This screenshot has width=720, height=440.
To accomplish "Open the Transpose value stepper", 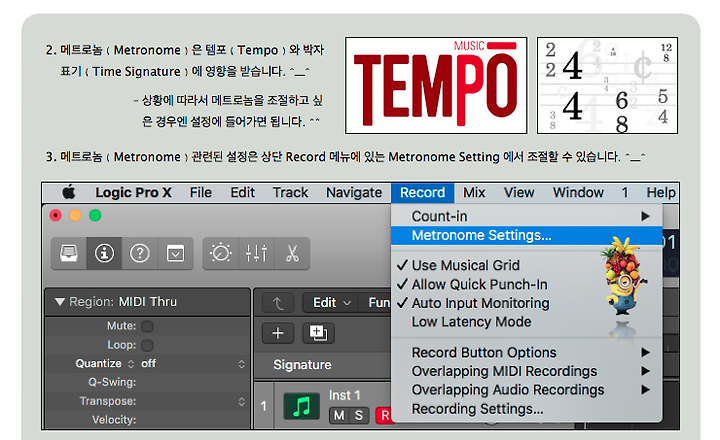I will click(x=242, y=401).
